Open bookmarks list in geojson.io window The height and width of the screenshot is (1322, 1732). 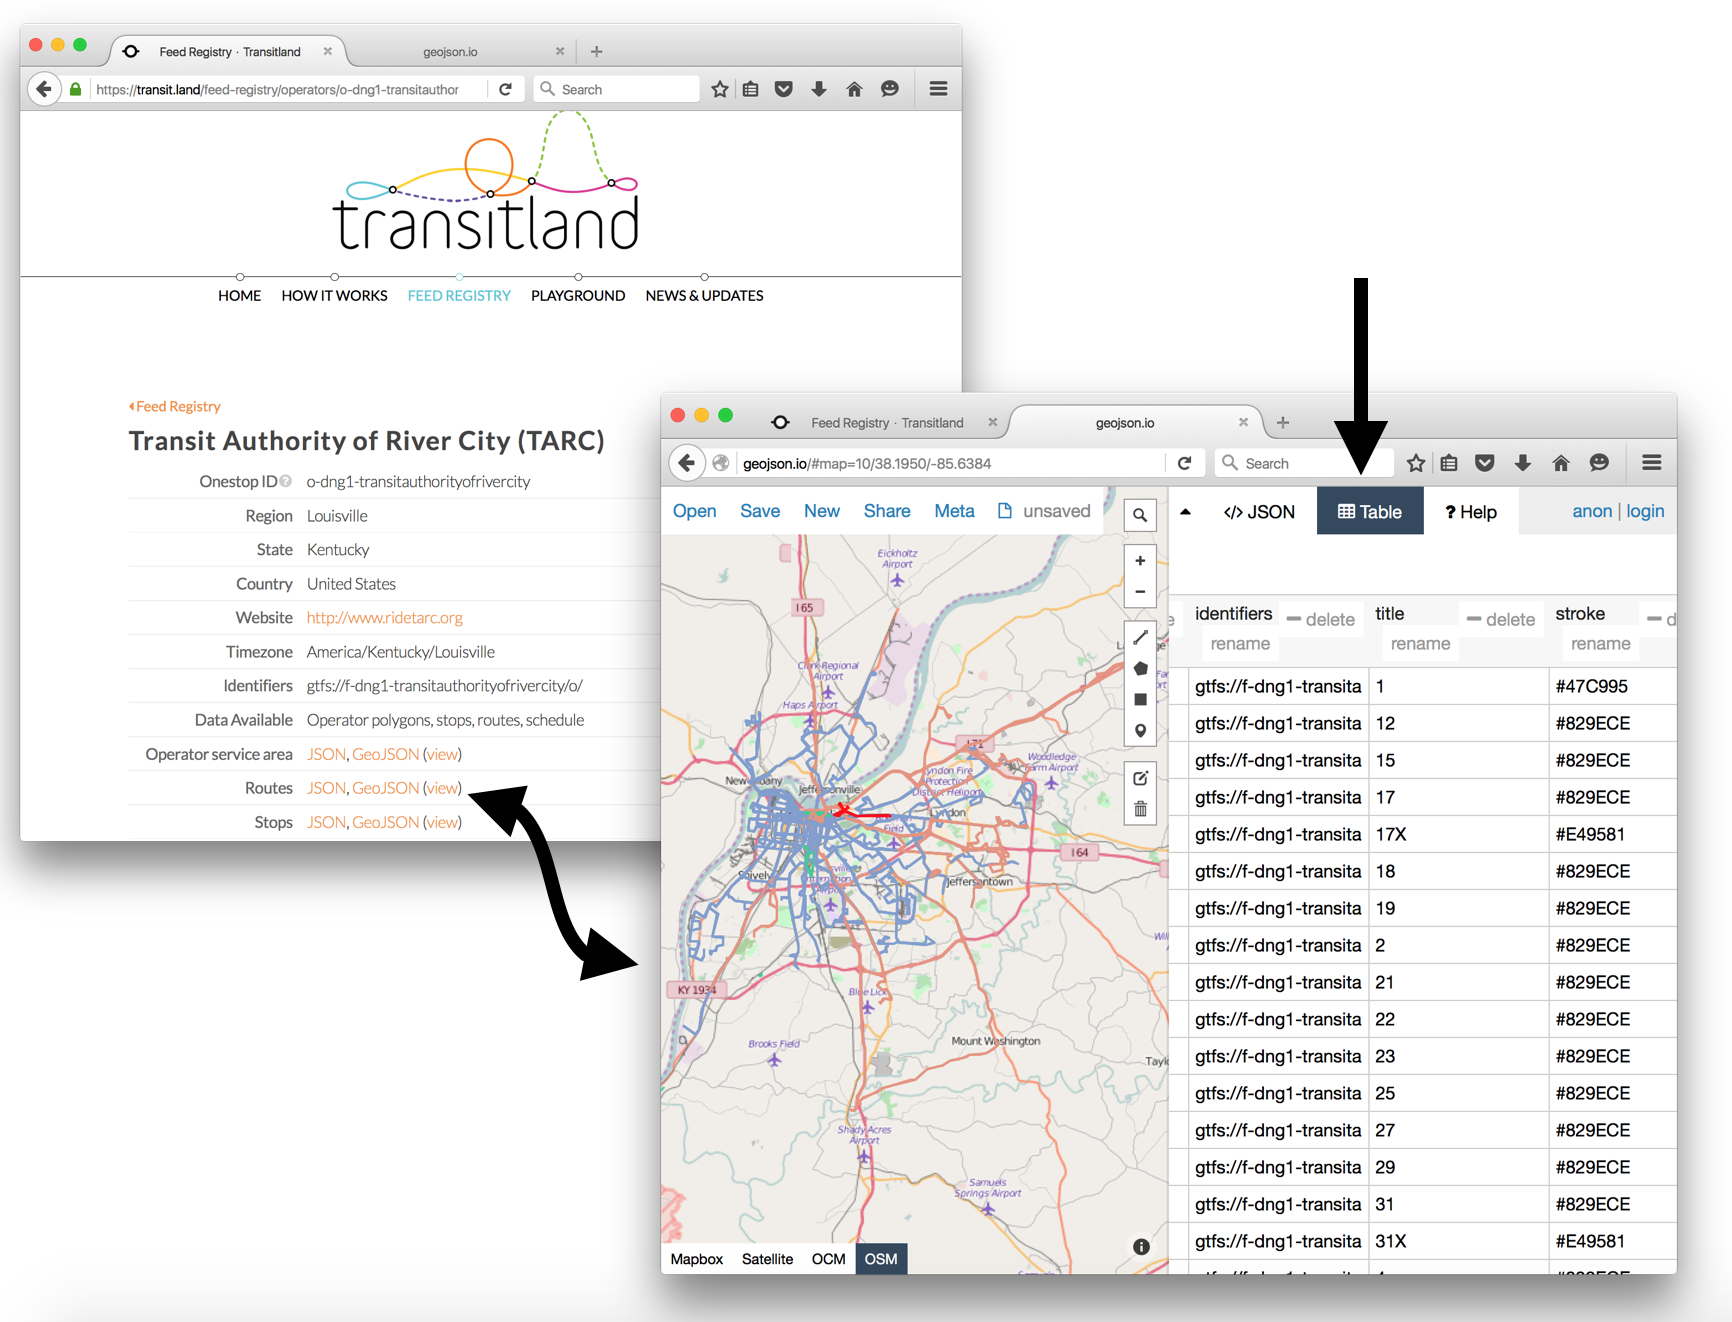click(1449, 463)
